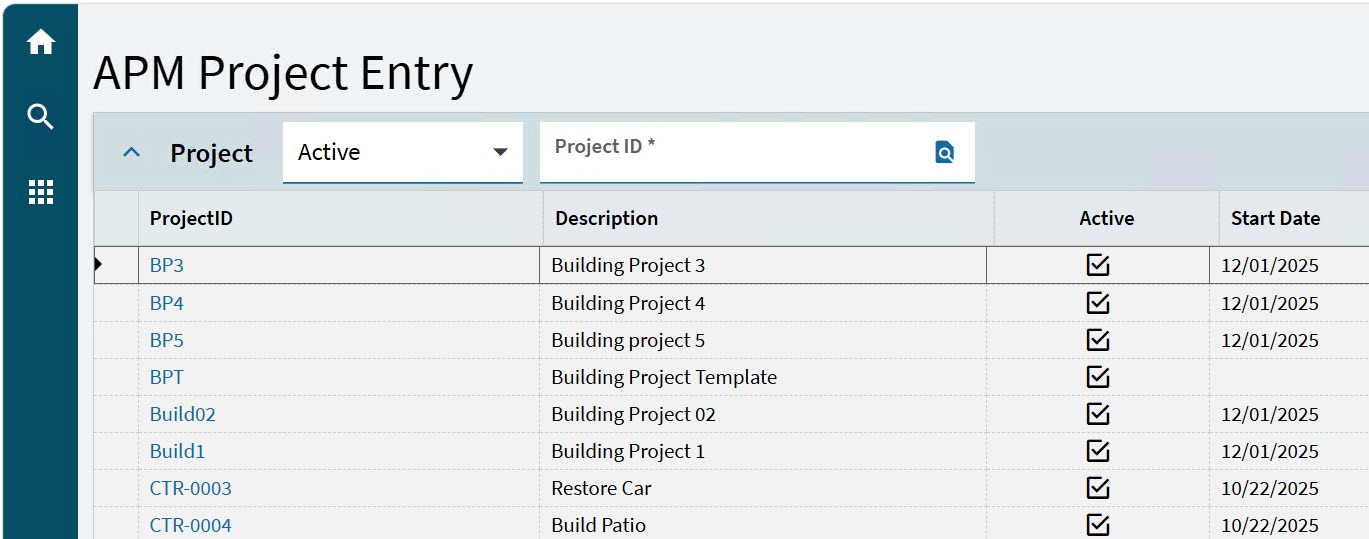Screen dimensions: 1369x539
Task: Click the BP4 start date cell
Action: 1289,302
